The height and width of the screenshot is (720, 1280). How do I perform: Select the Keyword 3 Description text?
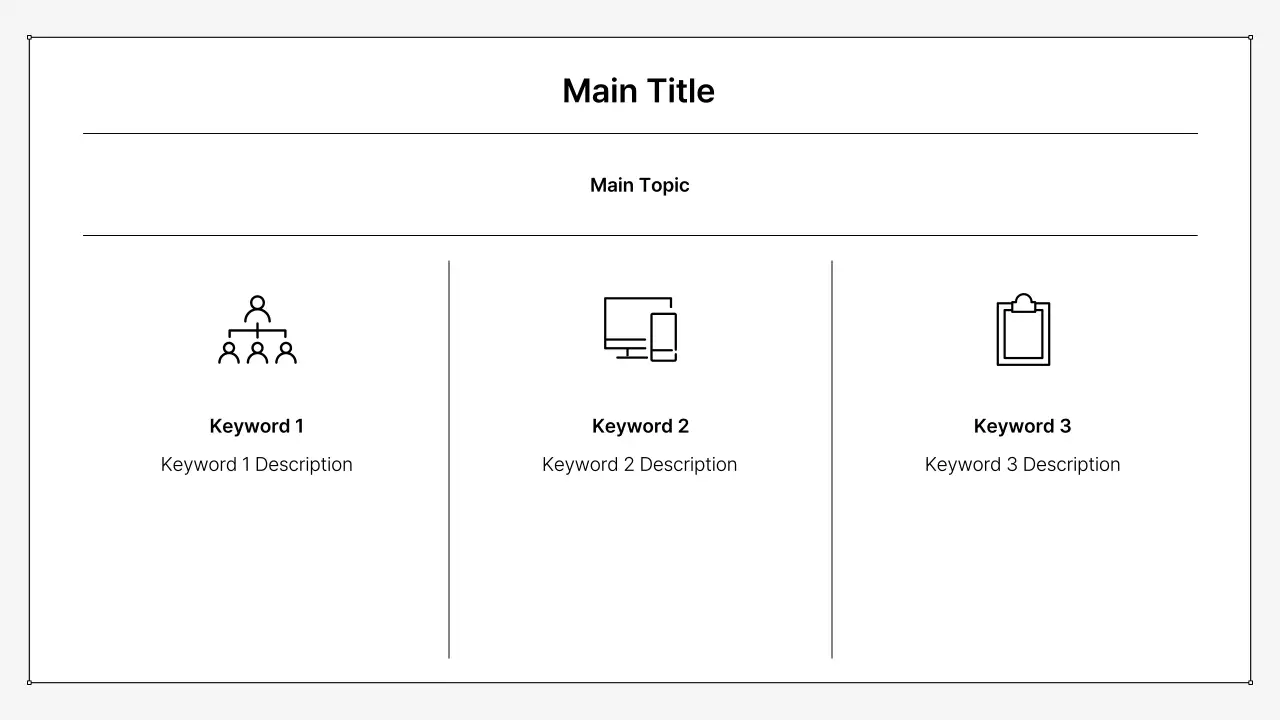tap(1022, 464)
